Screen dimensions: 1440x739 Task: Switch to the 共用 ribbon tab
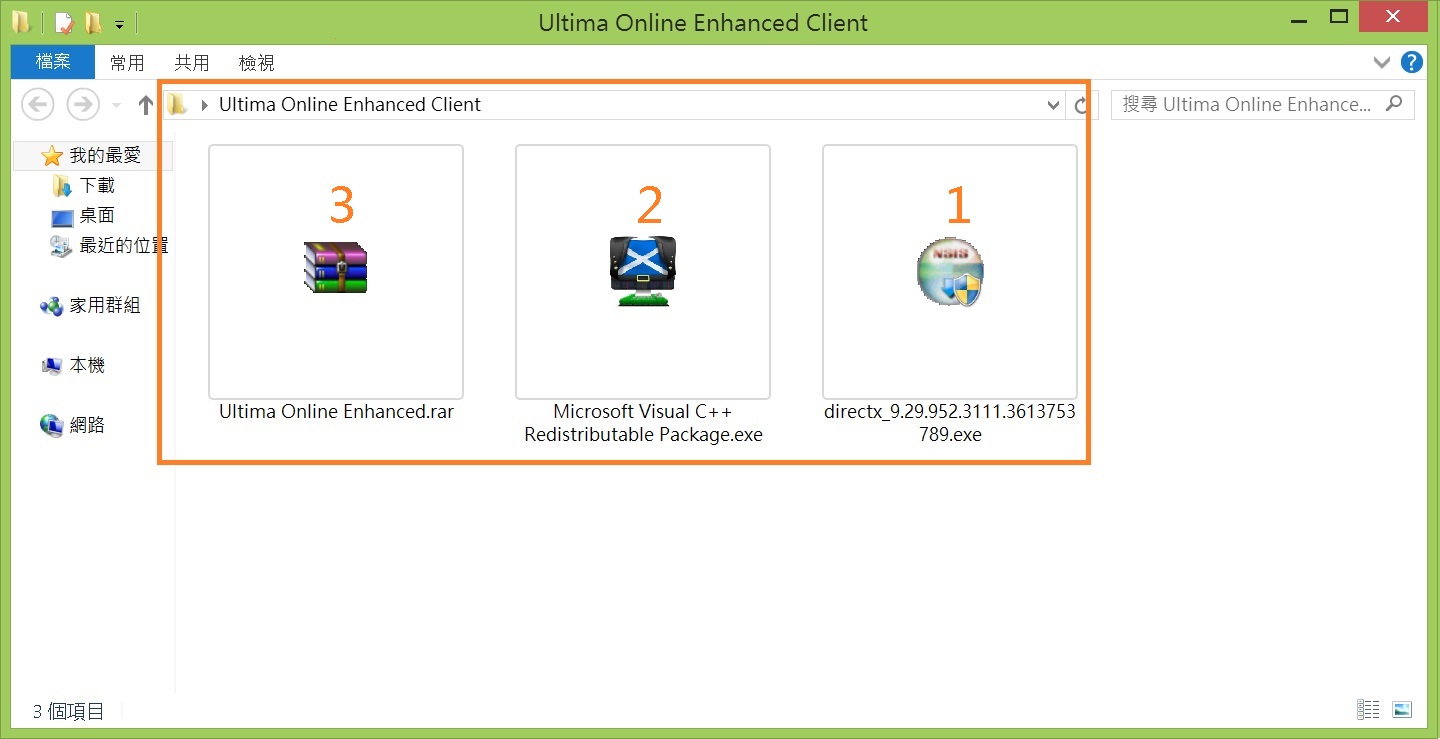point(192,63)
